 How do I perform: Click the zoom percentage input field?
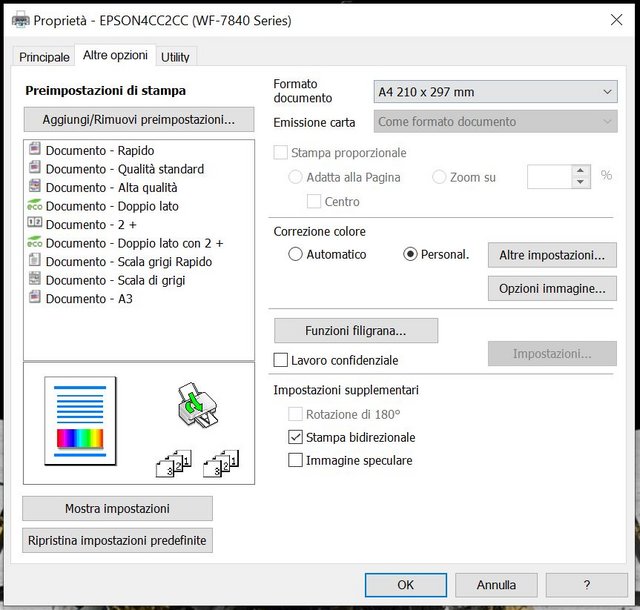pyautogui.click(x=549, y=177)
